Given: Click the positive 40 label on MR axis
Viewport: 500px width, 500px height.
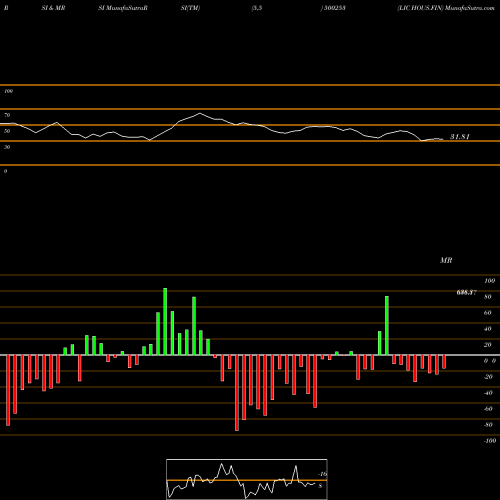Looking at the screenshot, I should [488, 329].
